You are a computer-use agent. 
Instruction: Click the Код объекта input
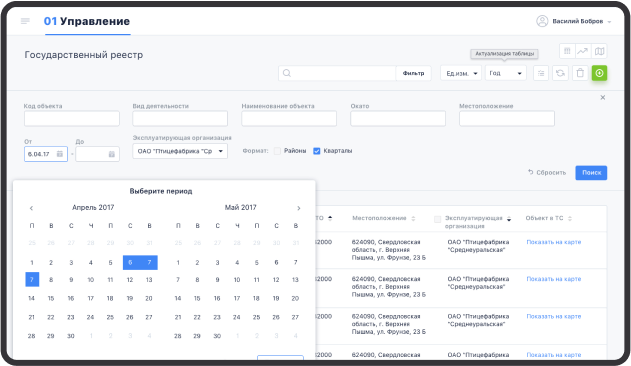(x=72, y=118)
